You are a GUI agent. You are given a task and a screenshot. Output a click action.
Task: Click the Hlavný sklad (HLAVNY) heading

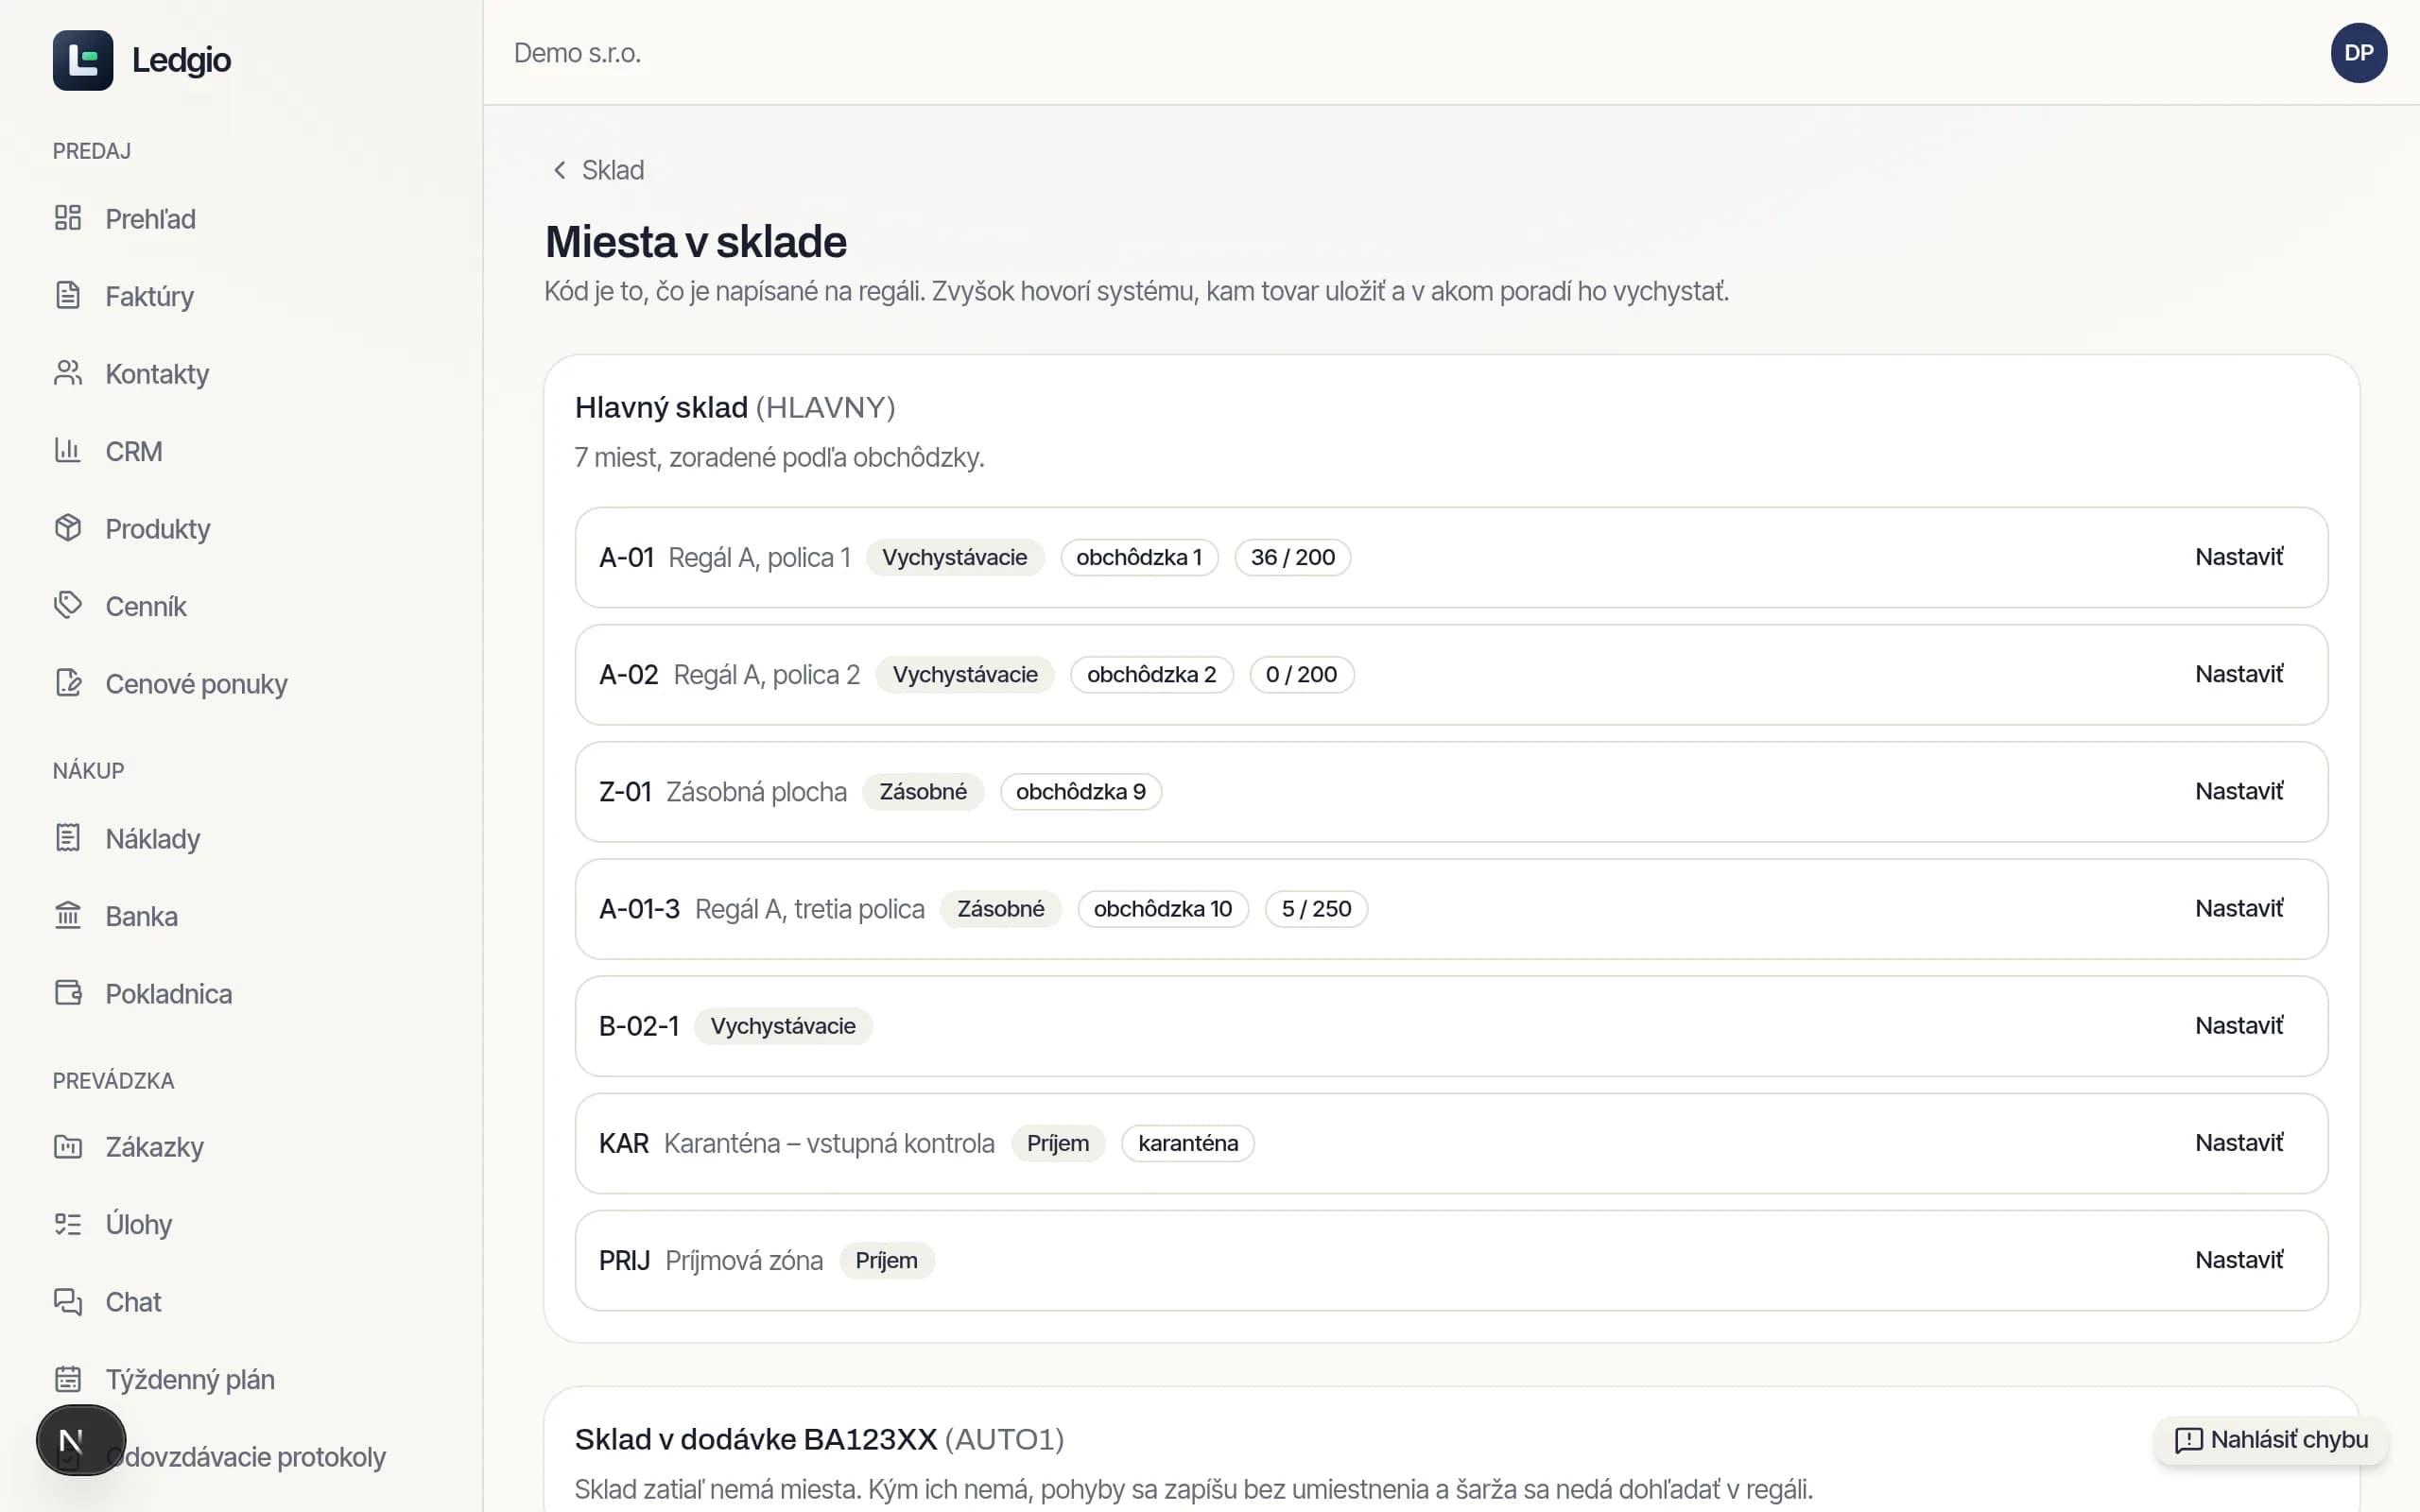click(735, 407)
